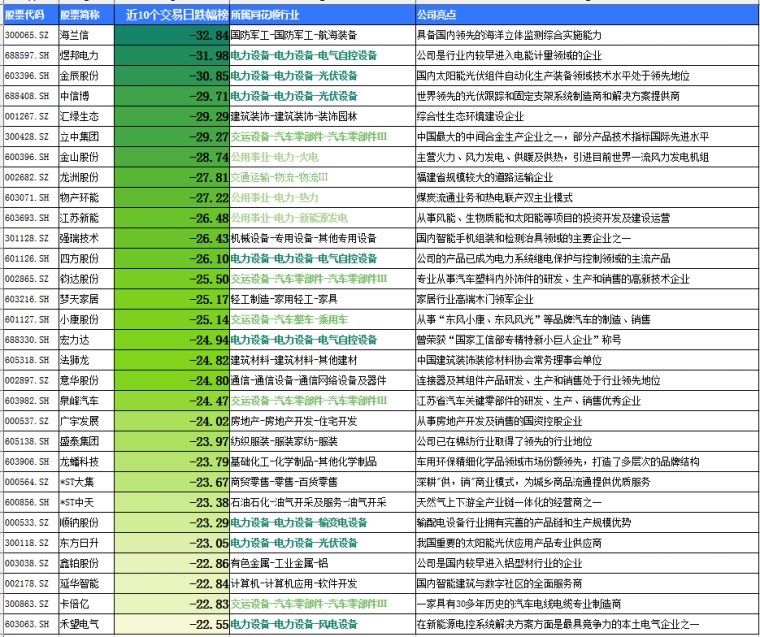This screenshot has height=637, width=760.
Task: Click the 龙蟠科技 name cell
Action: [x=86, y=462]
